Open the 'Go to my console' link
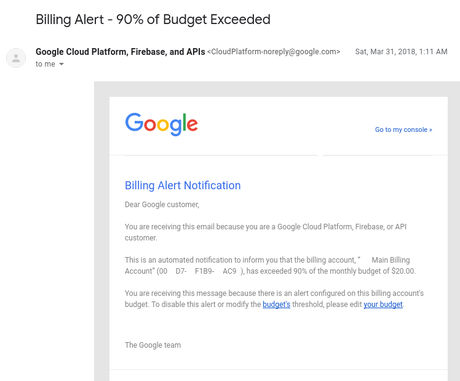 click(x=403, y=130)
